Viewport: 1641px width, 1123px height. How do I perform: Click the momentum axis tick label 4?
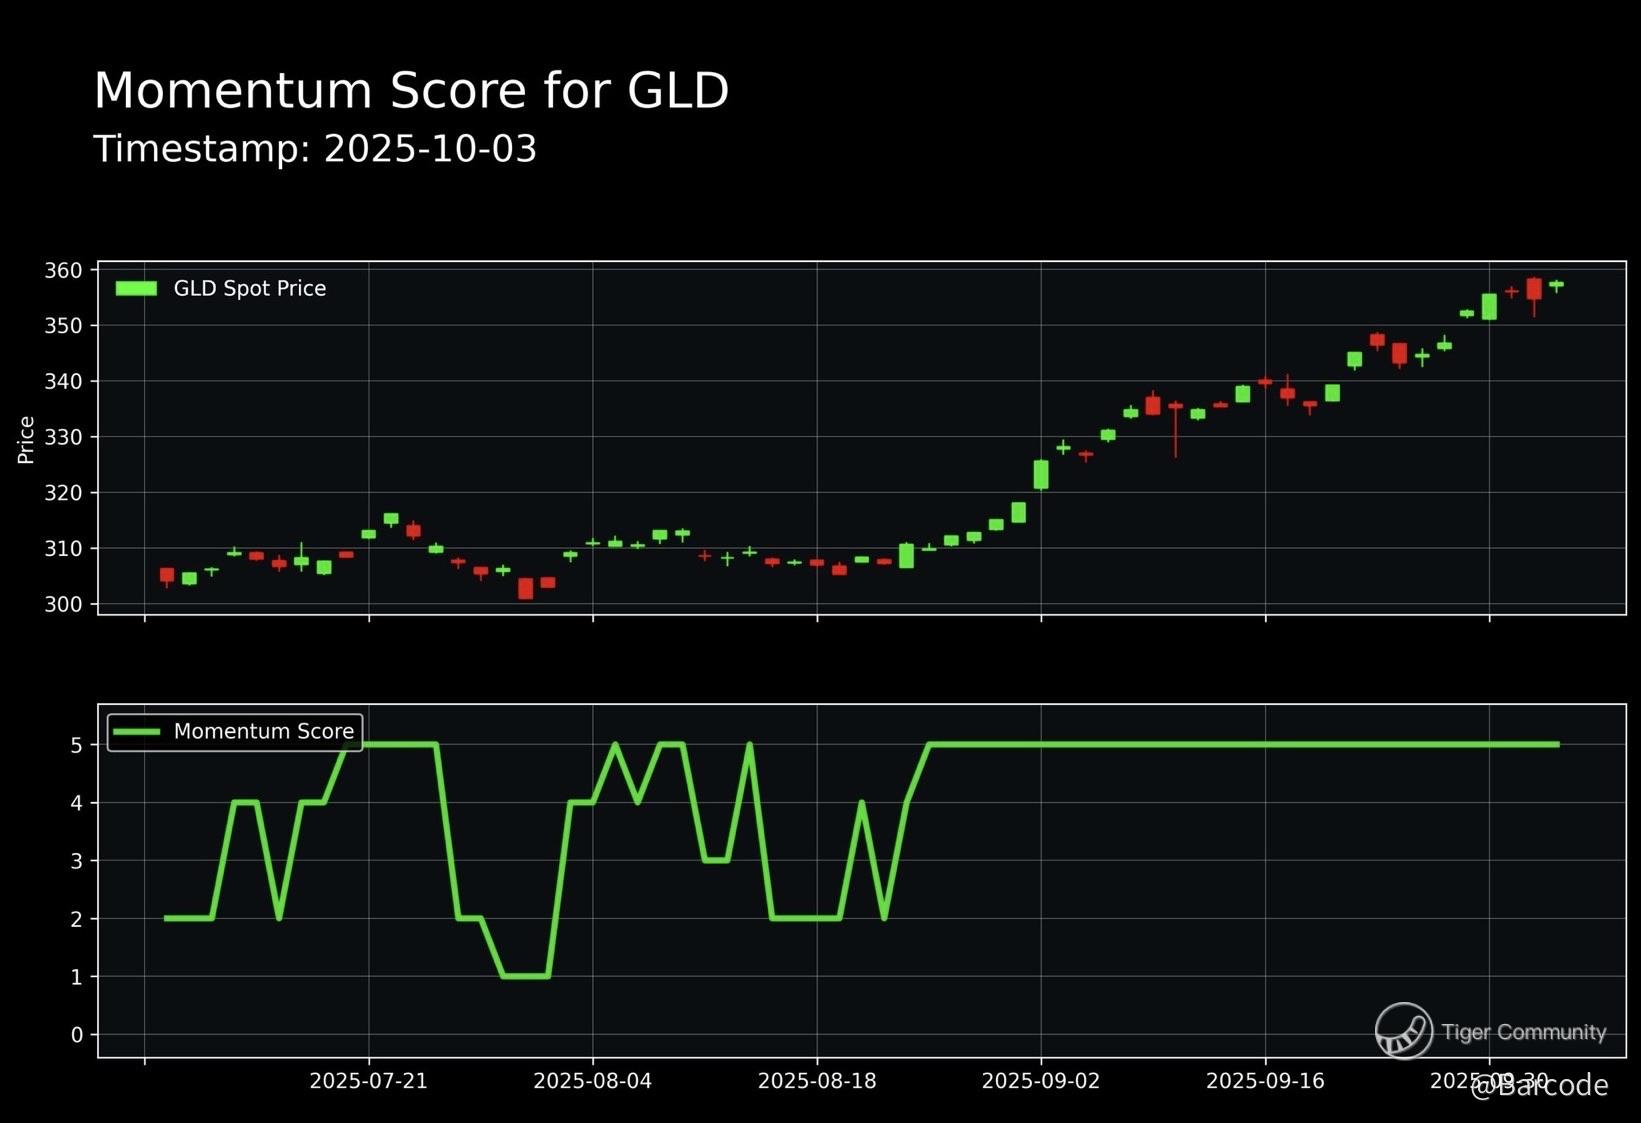(77, 803)
